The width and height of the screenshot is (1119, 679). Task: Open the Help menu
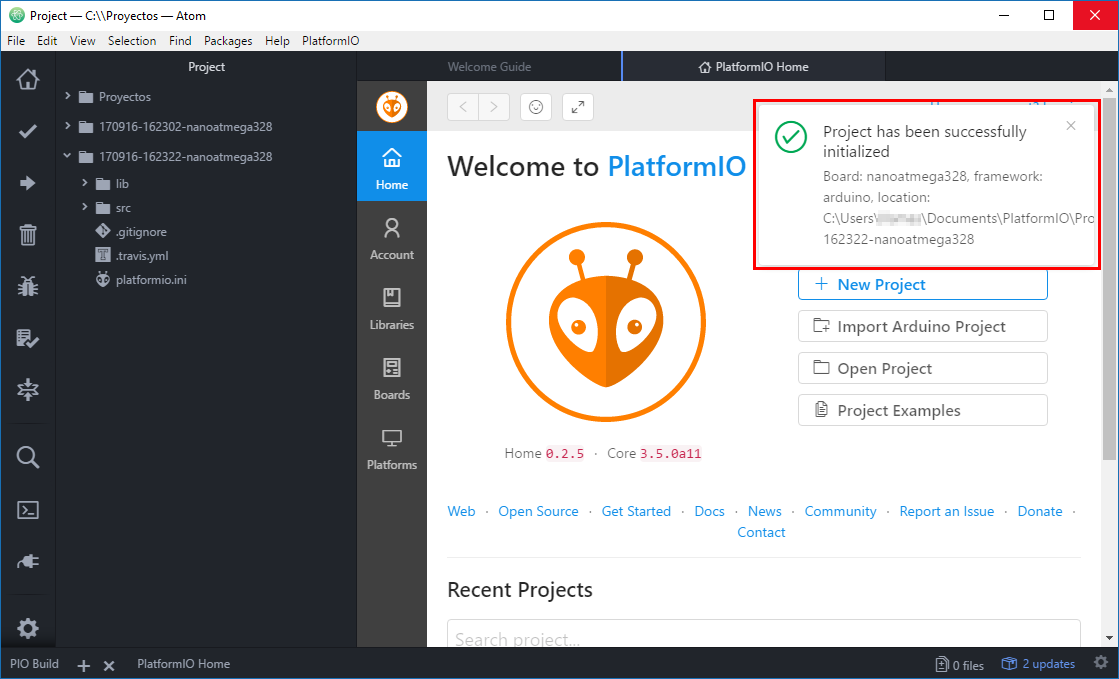click(x=277, y=41)
